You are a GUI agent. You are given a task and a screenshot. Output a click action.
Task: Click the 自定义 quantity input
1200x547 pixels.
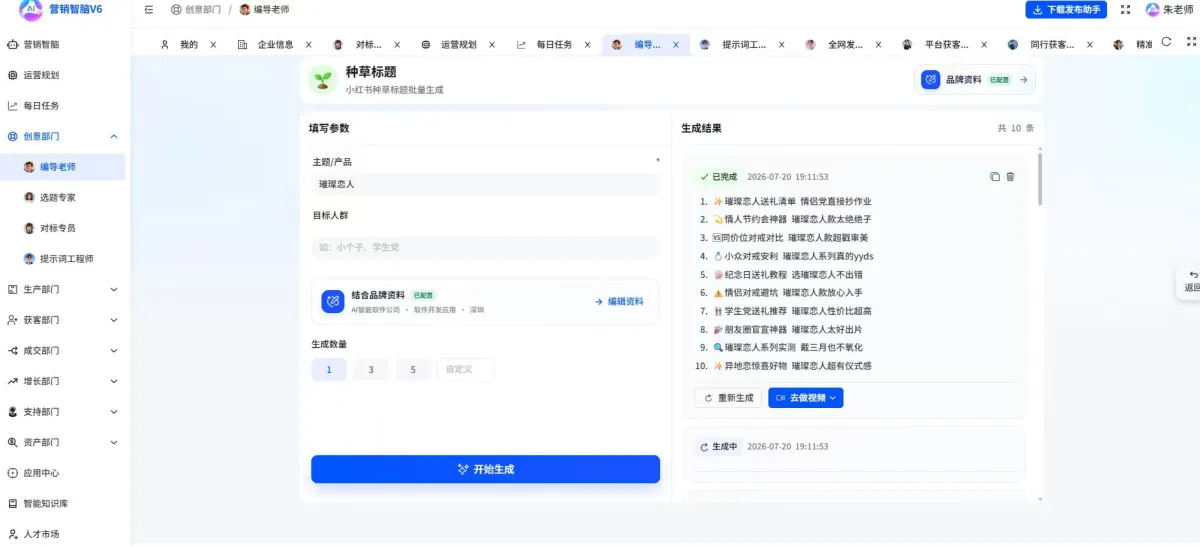pyautogui.click(x=465, y=370)
